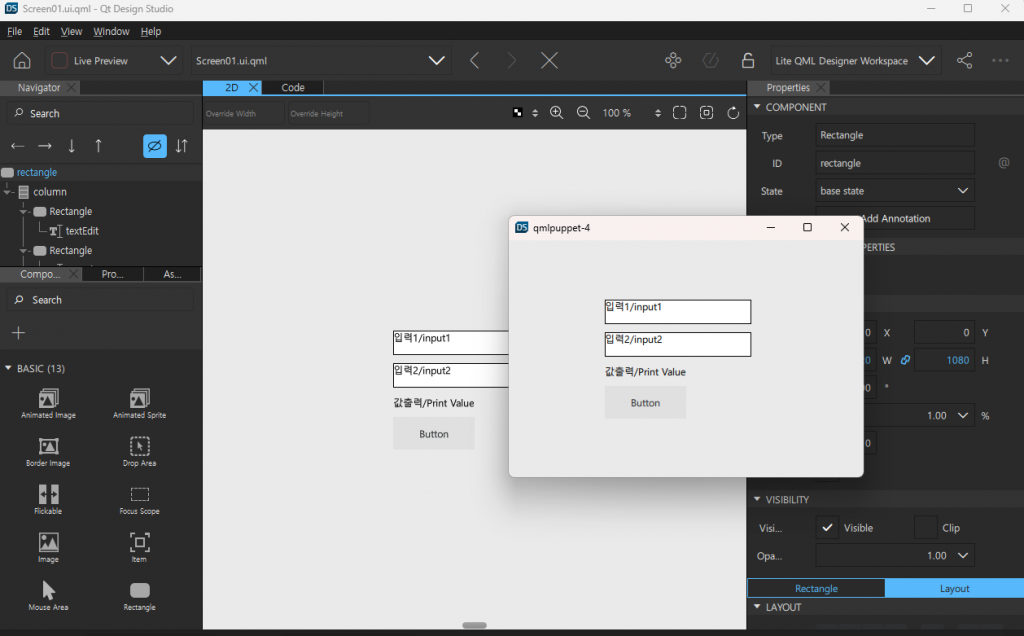Image resolution: width=1024 pixels, height=636 pixels.
Task: Select the Animated Image component
Action: click(x=48, y=399)
